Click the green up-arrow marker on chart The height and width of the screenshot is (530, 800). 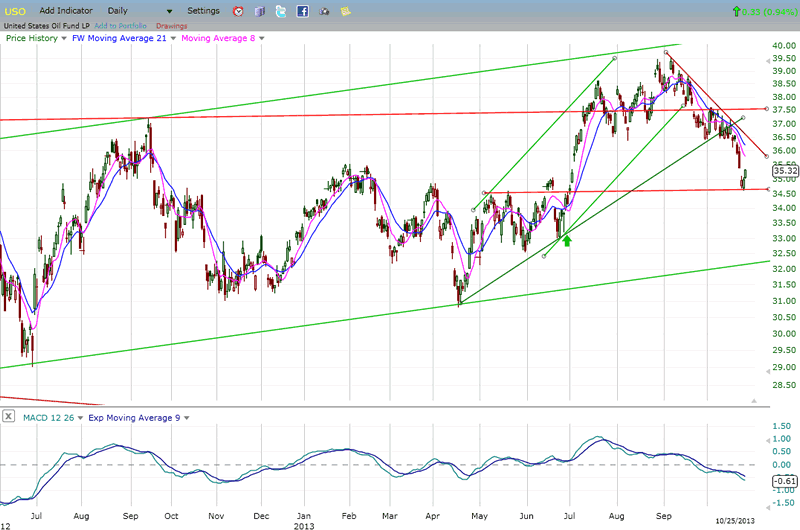tap(567, 240)
